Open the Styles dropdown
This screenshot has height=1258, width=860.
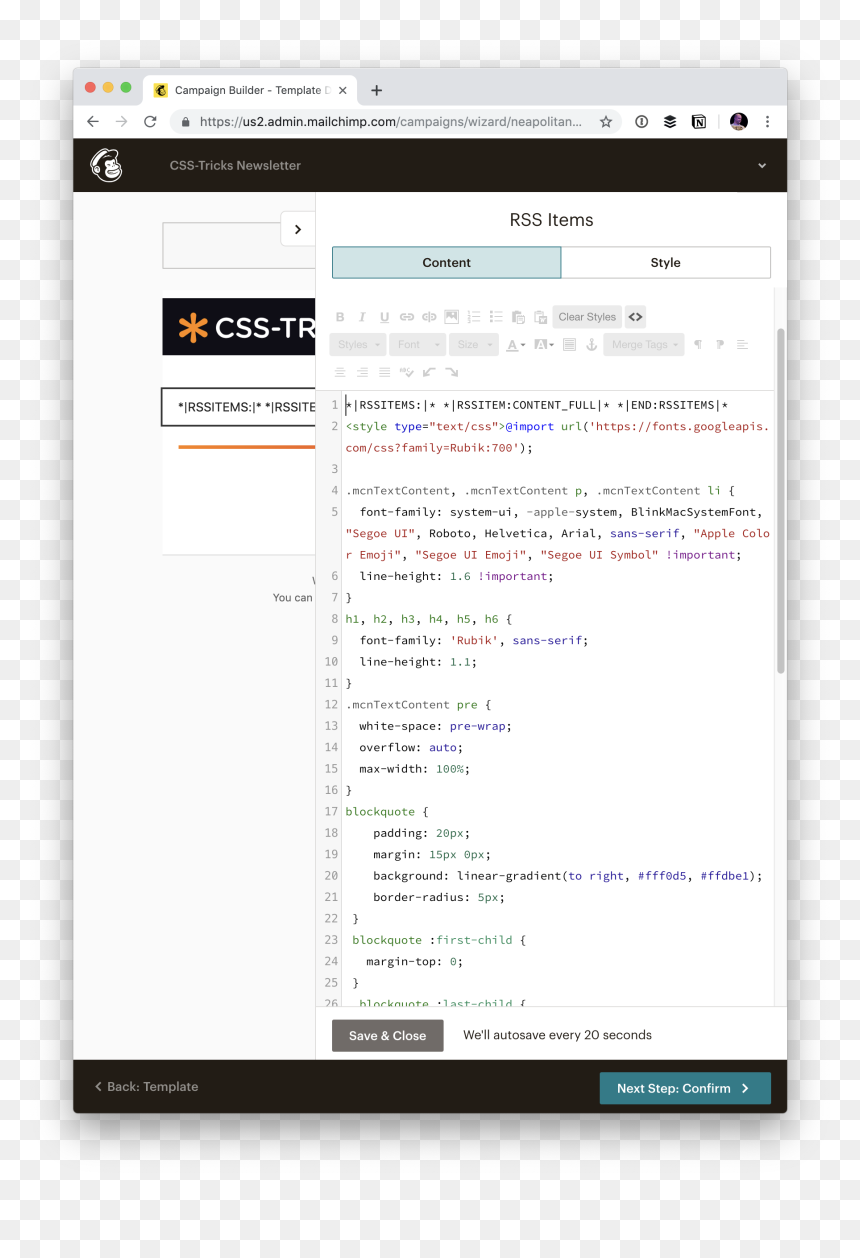click(358, 345)
